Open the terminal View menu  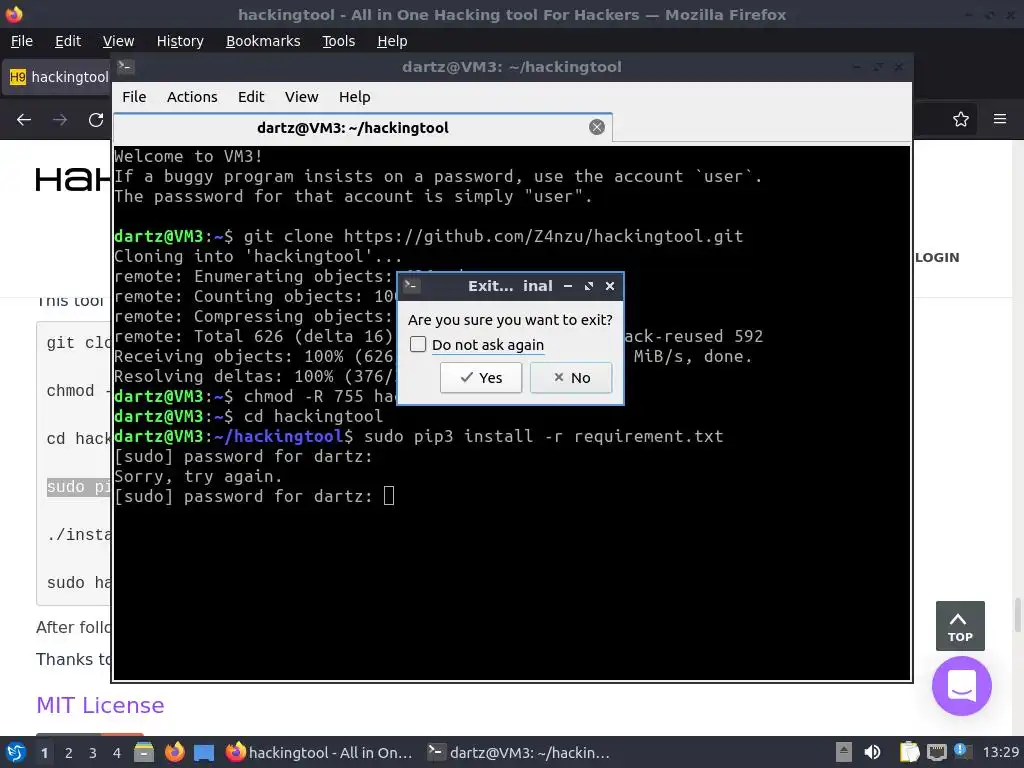click(301, 97)
